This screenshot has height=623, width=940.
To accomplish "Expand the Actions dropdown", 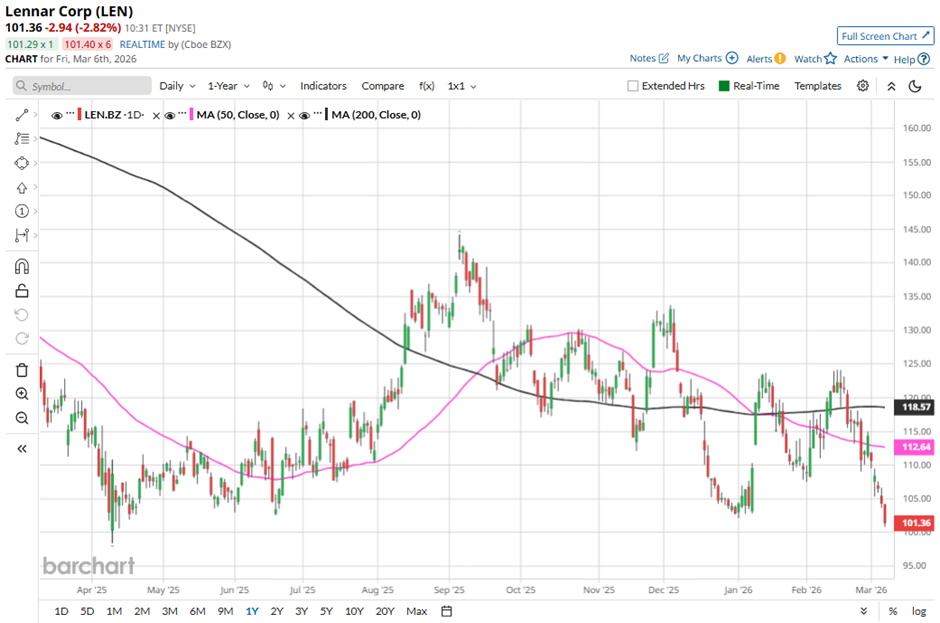I will pyautogui.click(x=866, y=58).
